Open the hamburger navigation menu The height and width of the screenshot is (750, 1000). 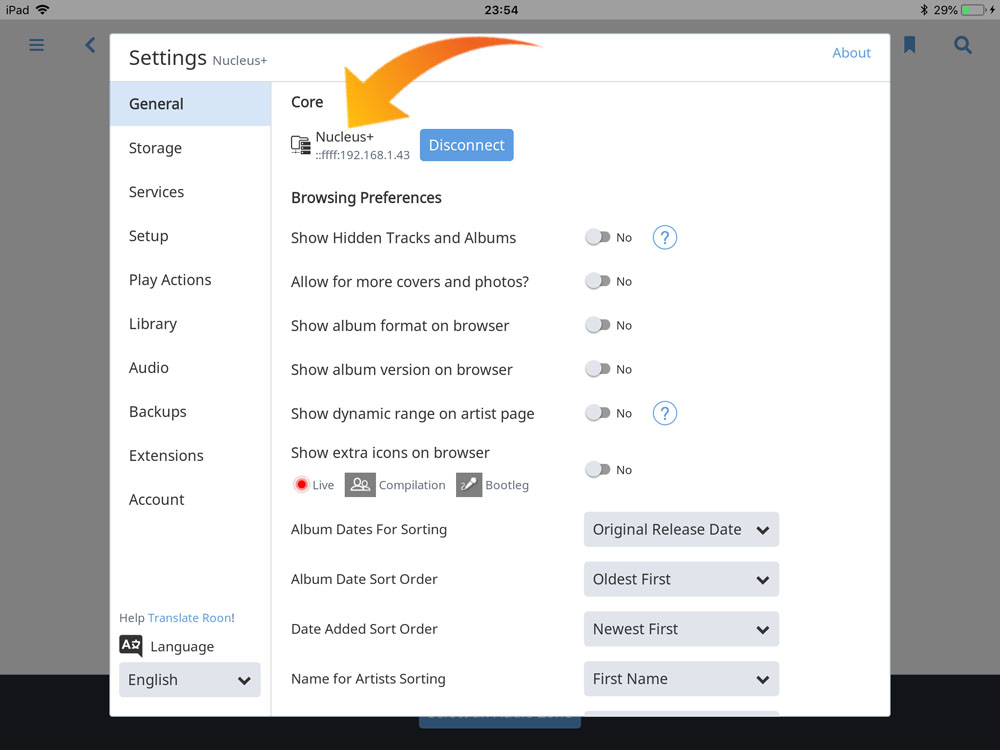tap(37, 45)
